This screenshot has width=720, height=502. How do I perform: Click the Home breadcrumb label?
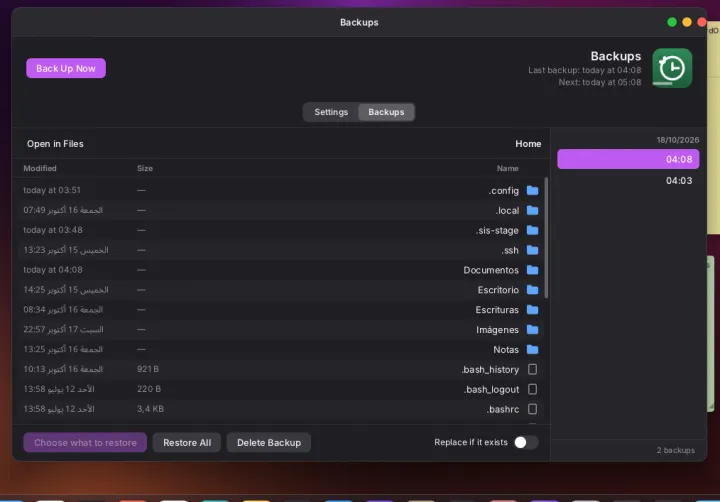click(x=528, y=144)
